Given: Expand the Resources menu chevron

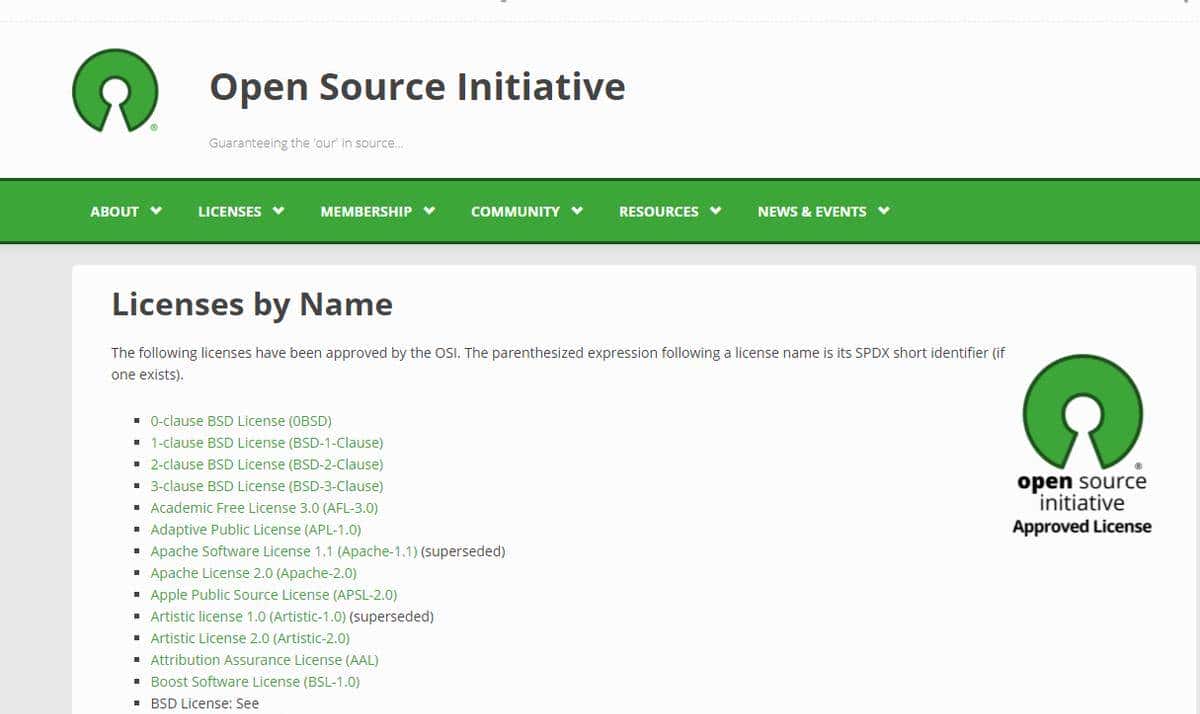Looking at the screenshot, I should pyautogui.click(x=716, y=211).
